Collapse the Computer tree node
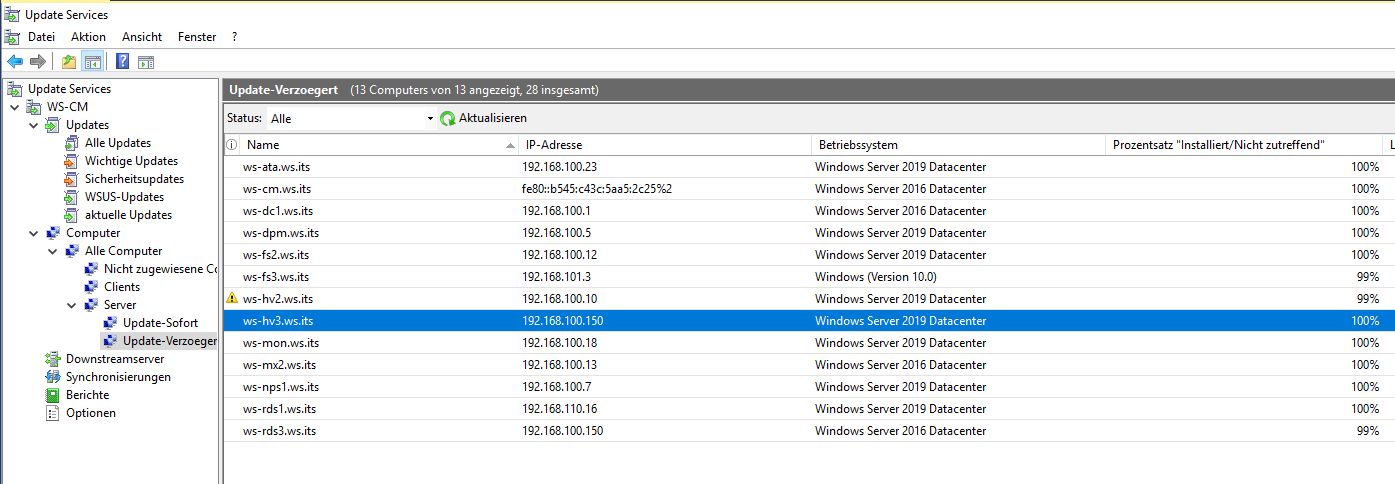1395x484 pixels. [x=34, y=233]
